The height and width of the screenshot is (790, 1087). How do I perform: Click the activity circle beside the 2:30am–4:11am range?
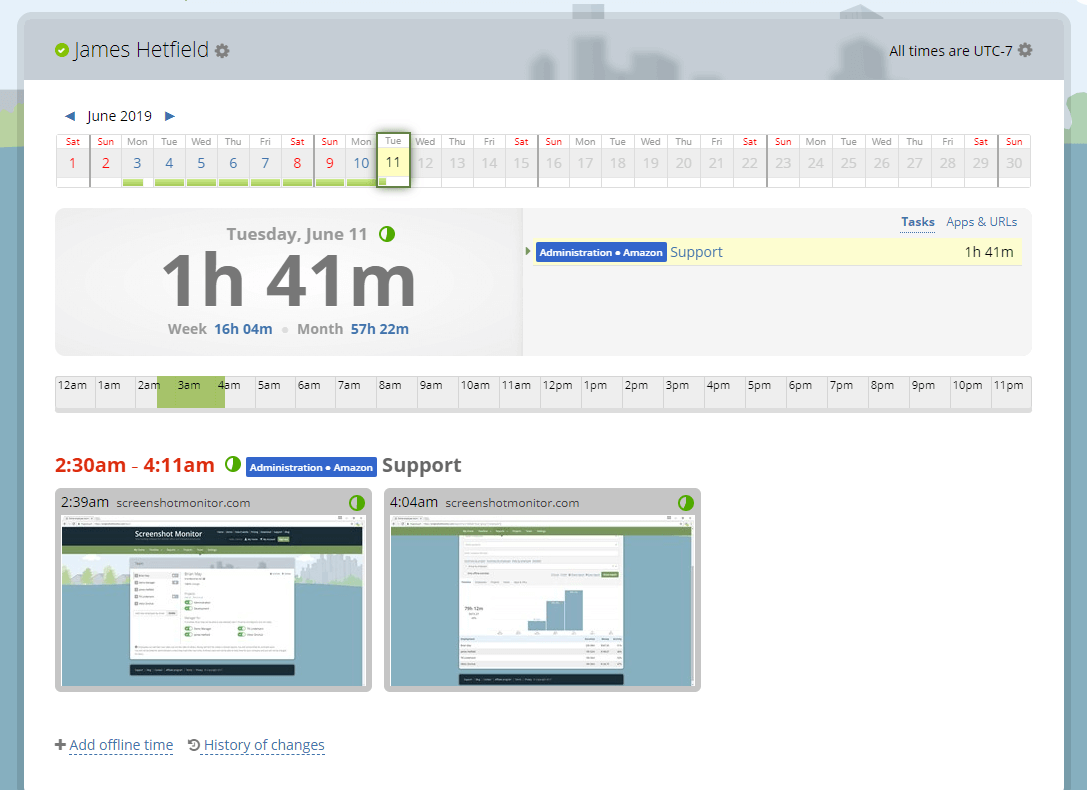pyautogui.click(x=232, y=464)
